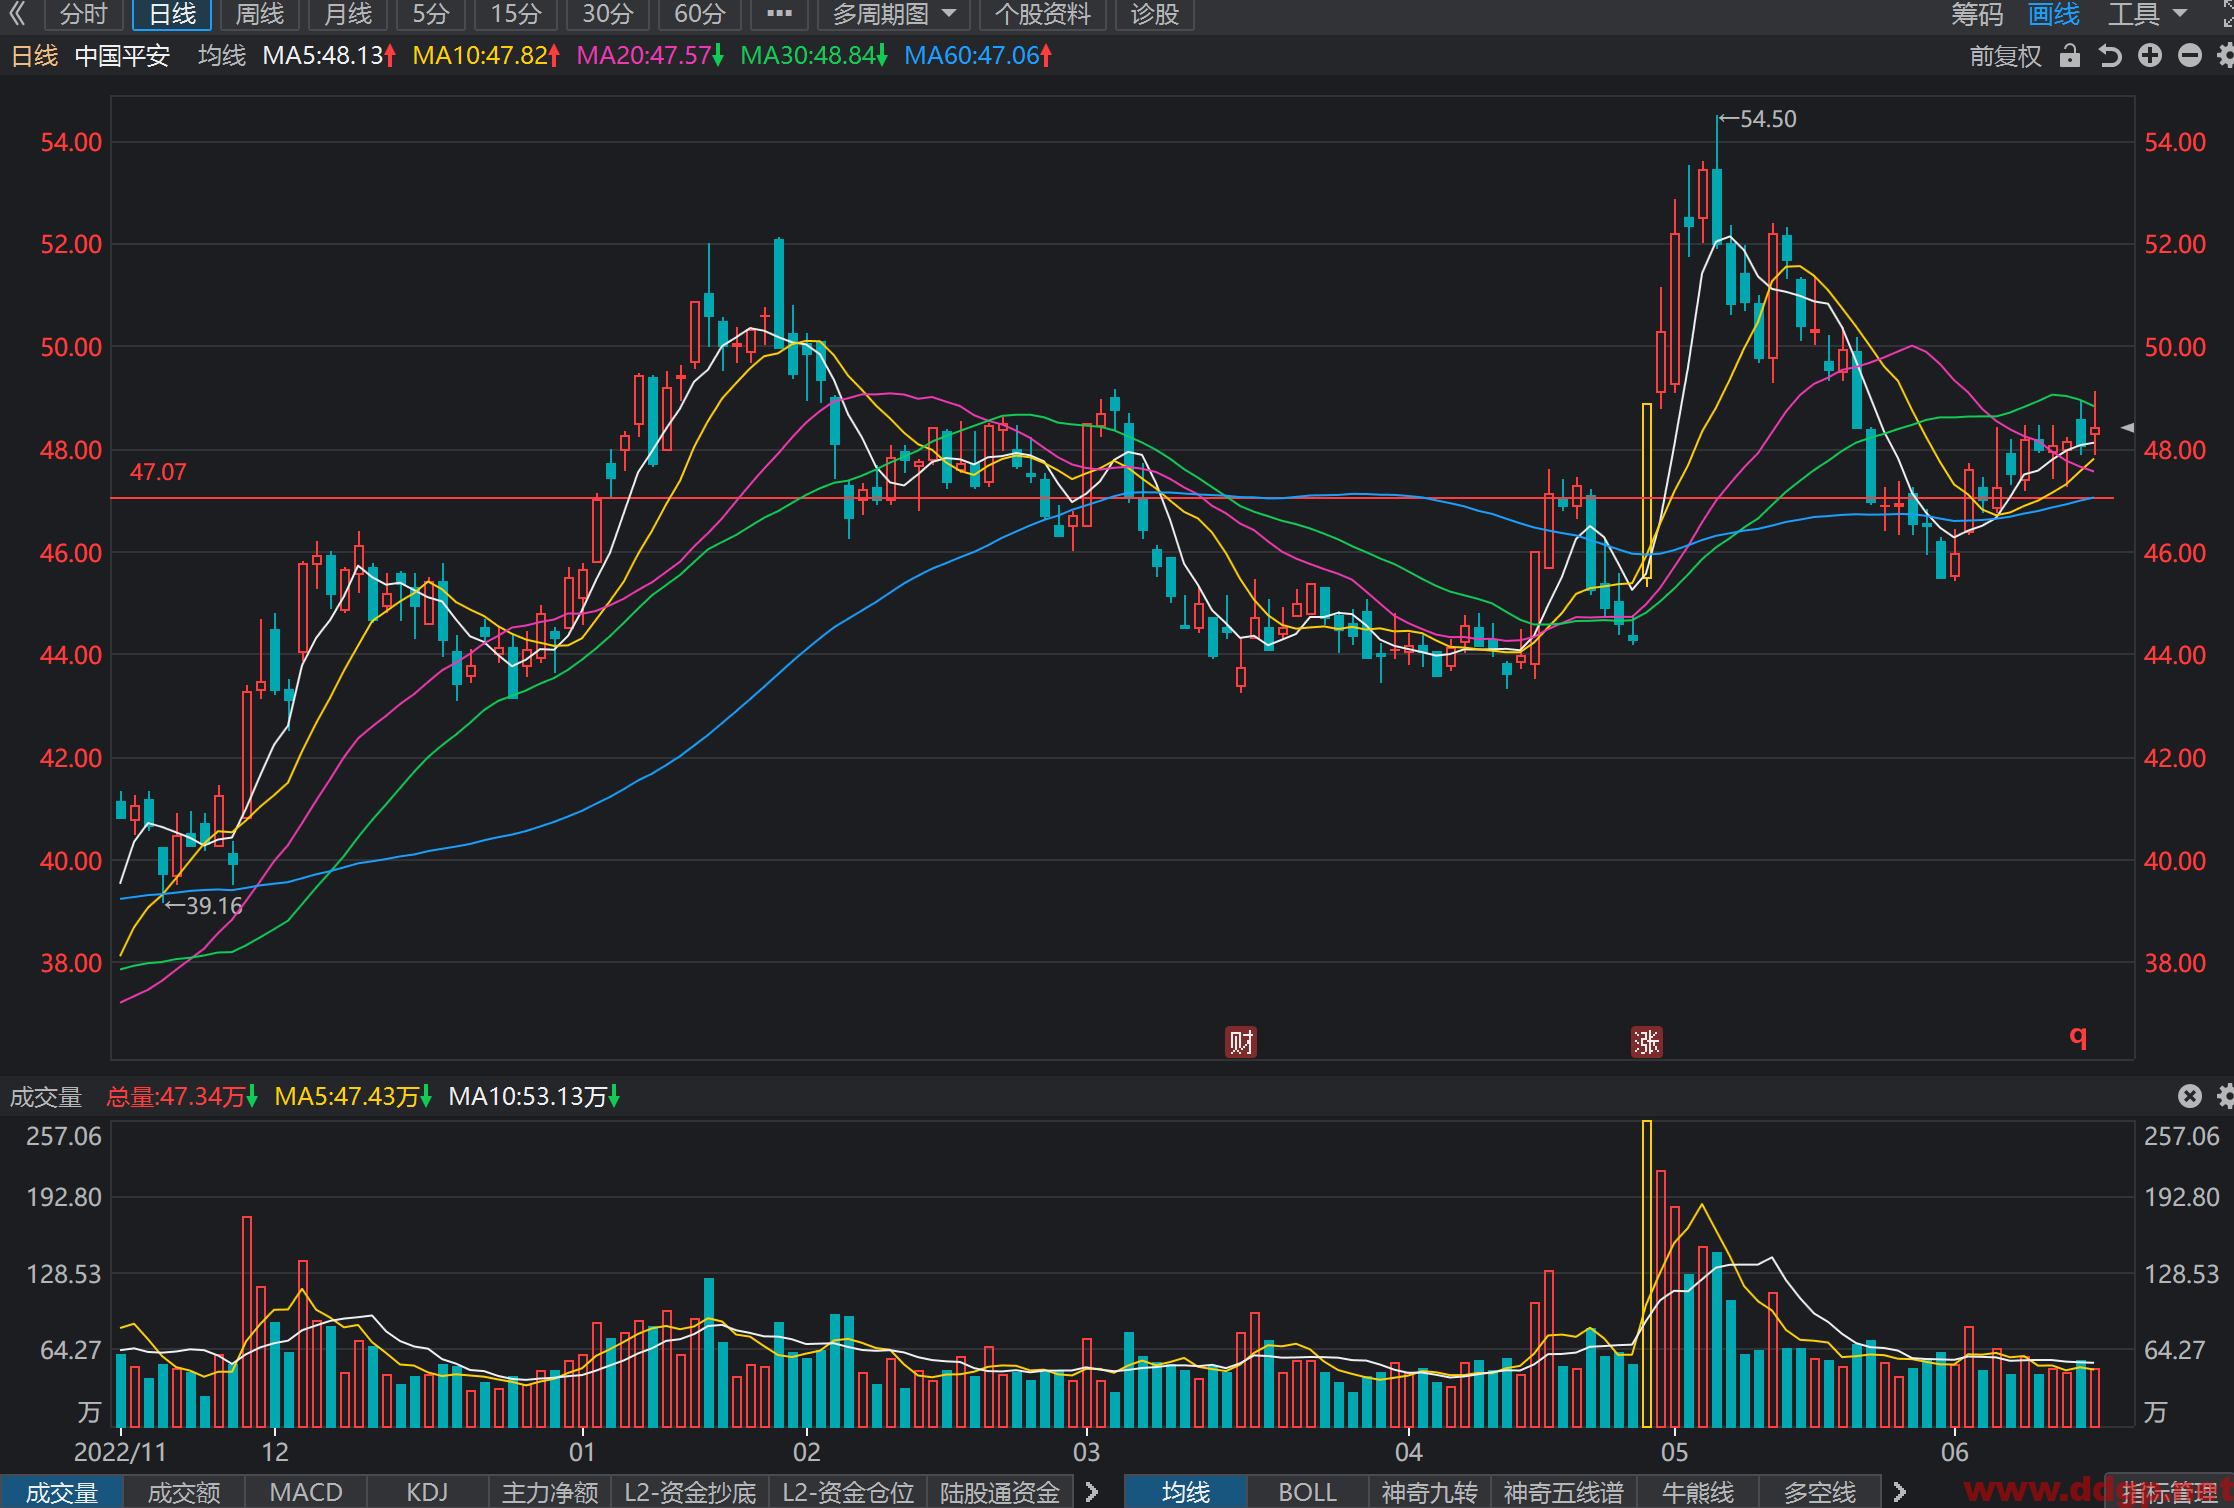This screenshot has height=1508, width=2234.
Task: Click the 财 earnings marker
Action: pos(1241,1042)
